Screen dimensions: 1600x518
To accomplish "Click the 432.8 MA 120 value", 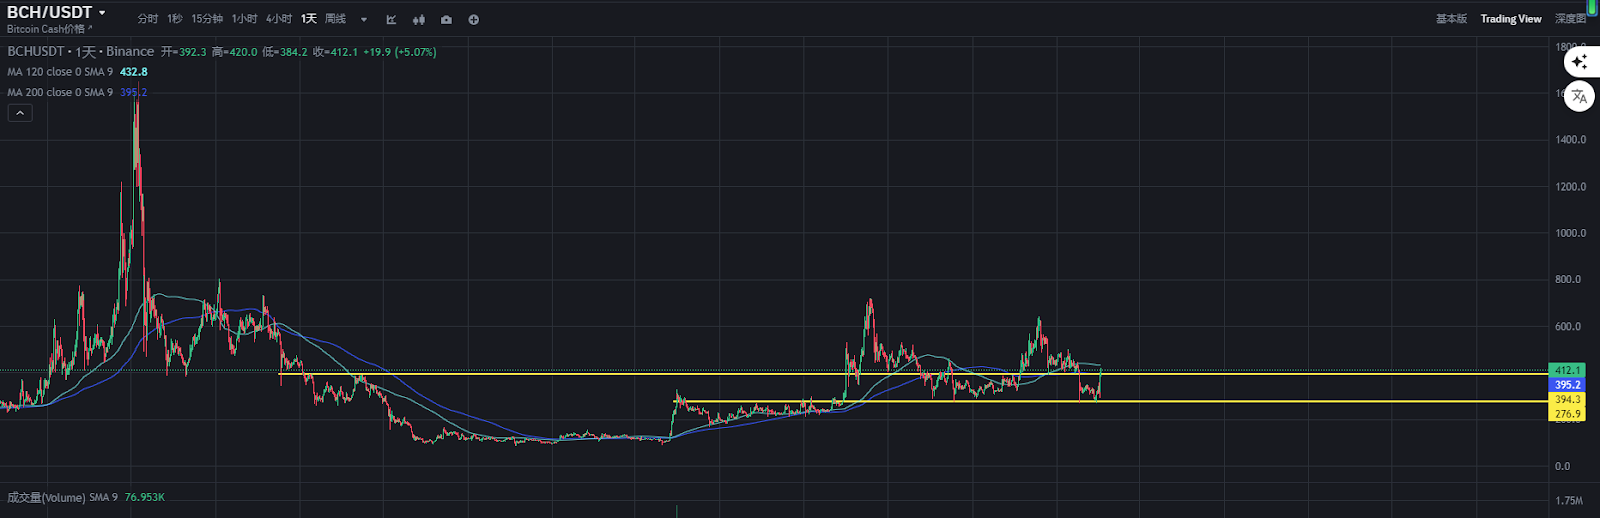I will point(134,72).
